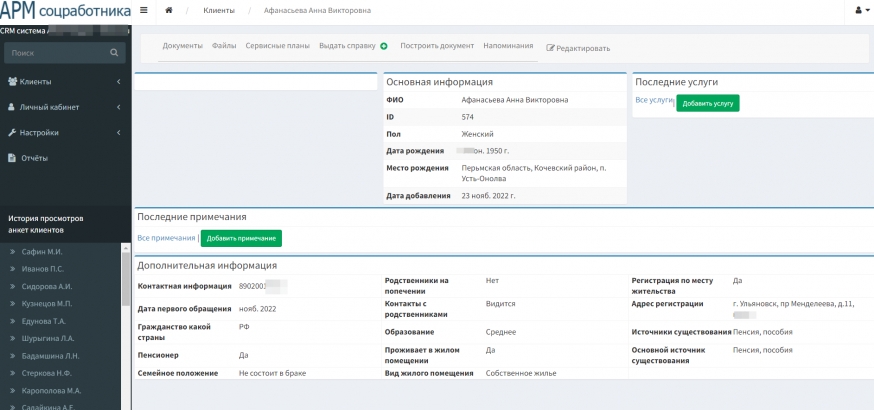Click the Личный кабинет person icon
Image resolution: width=874 pixels, height=410 pixels.
[11, 107]
